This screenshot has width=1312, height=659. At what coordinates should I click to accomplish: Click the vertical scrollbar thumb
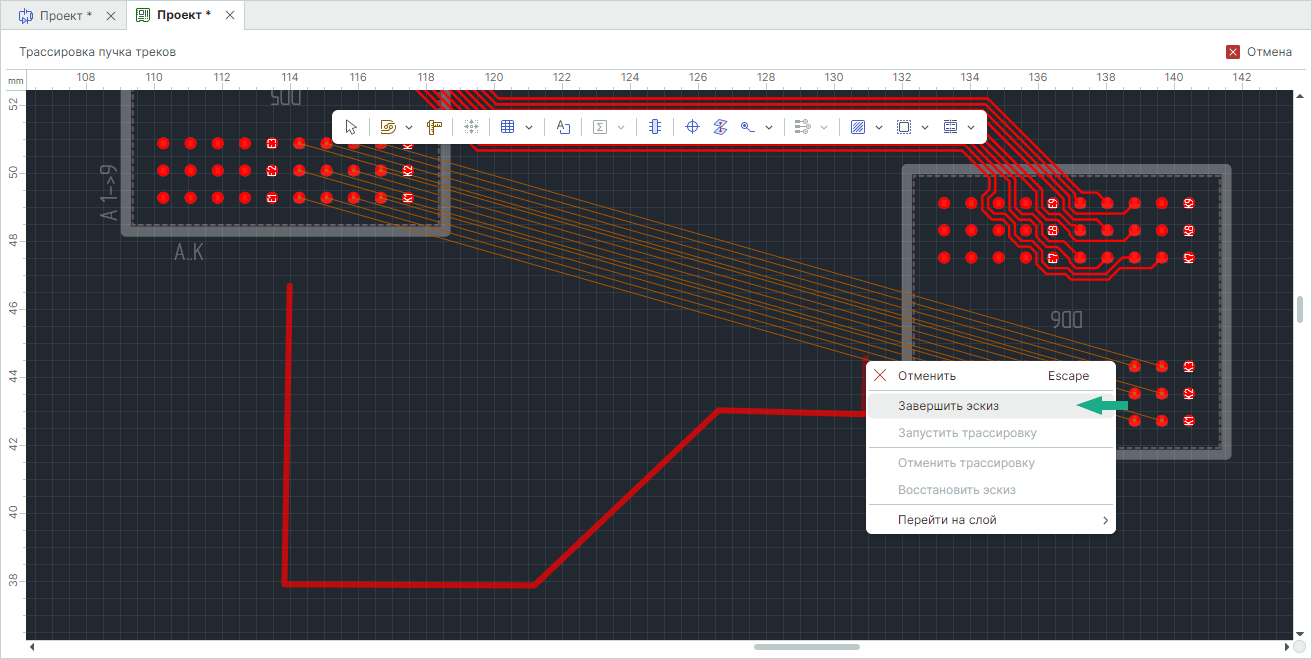(1300, 310)
